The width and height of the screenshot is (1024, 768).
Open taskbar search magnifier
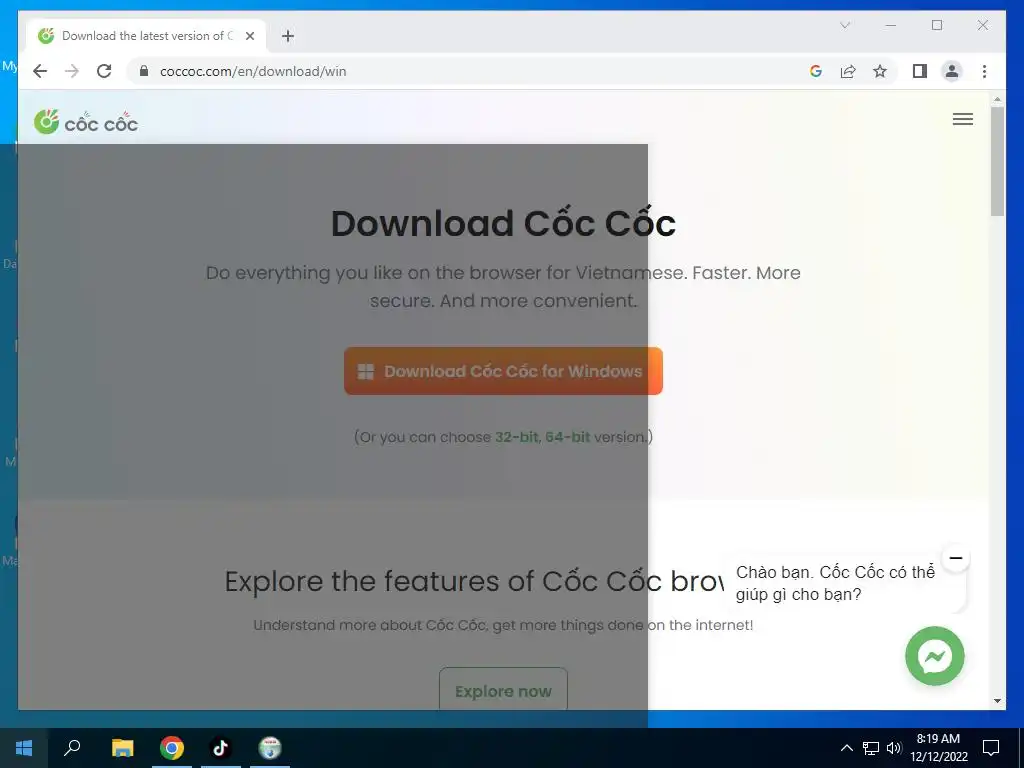[x=72, y=748]
